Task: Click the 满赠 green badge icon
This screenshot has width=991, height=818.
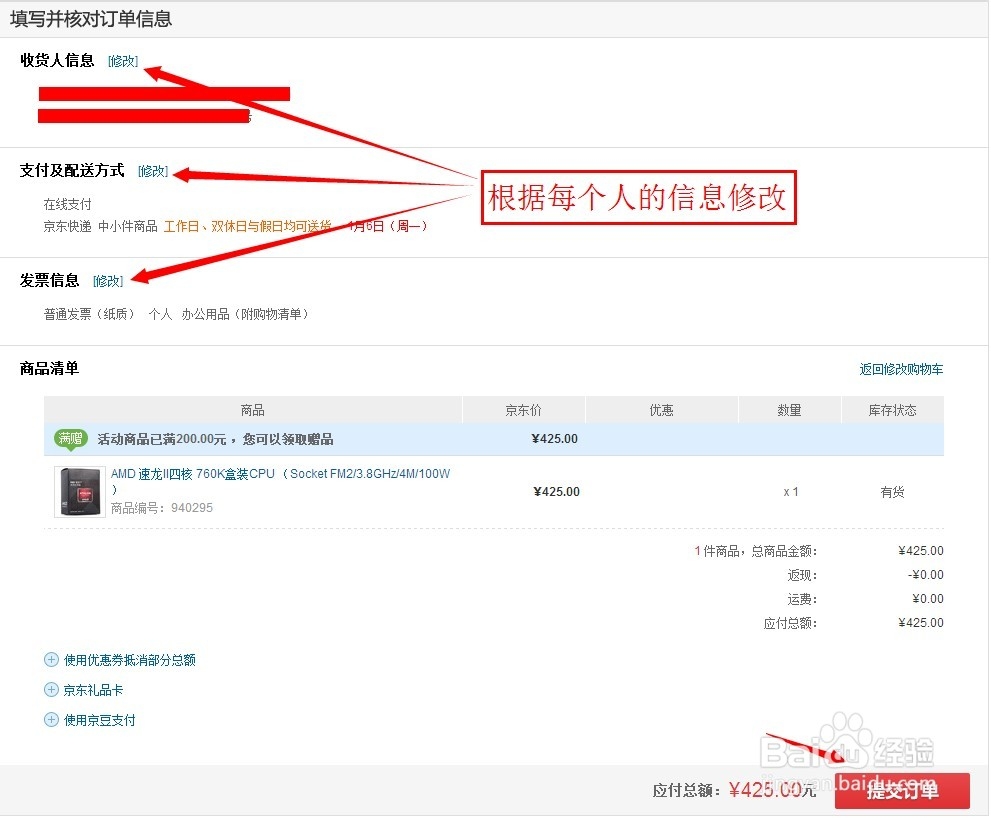Action: pos(71,439)
